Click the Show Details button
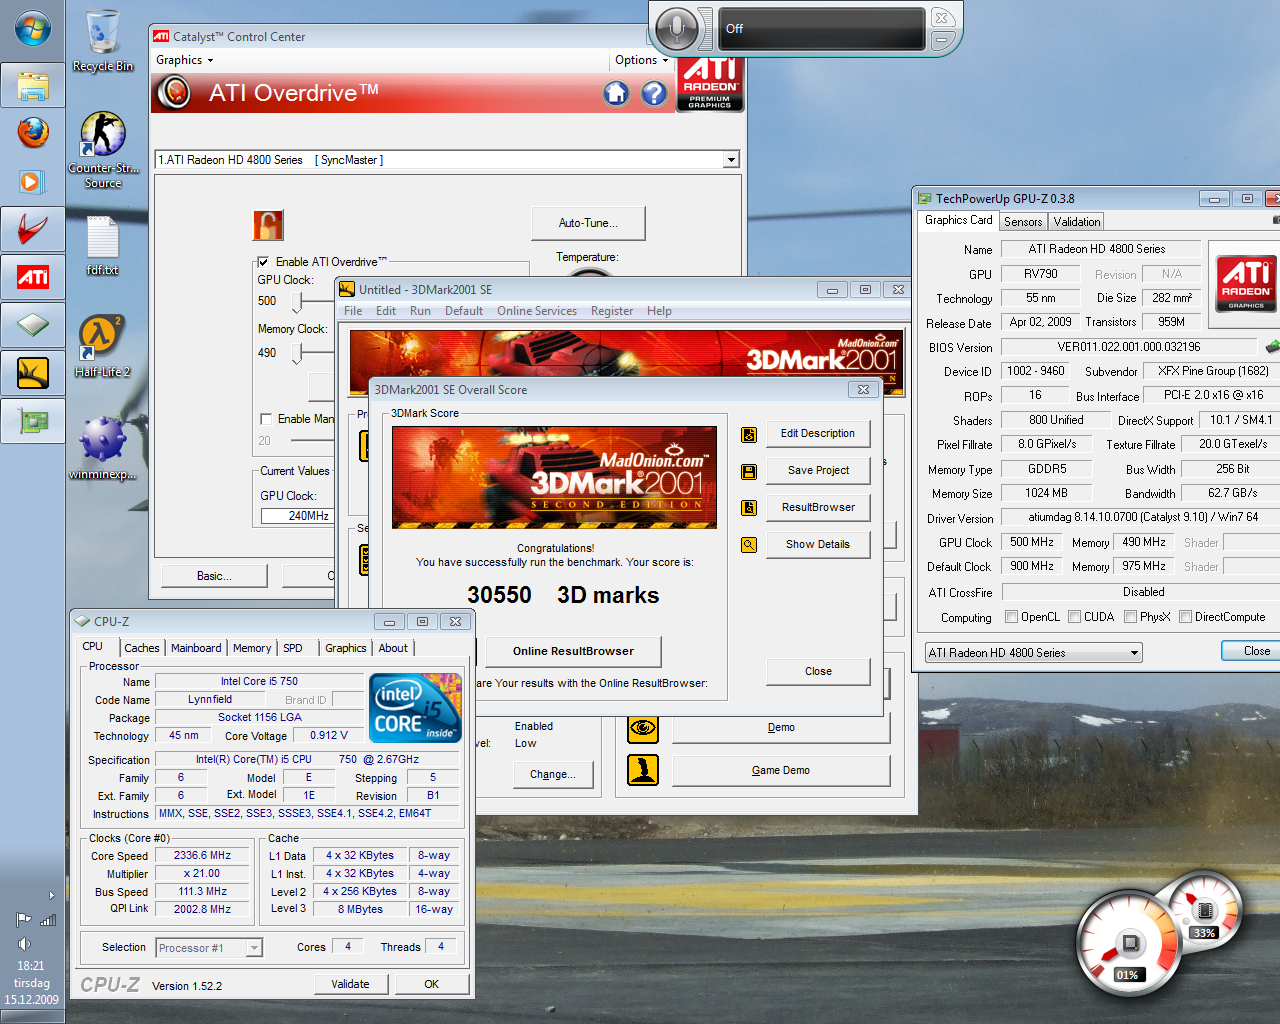 [x=818, y=544]
